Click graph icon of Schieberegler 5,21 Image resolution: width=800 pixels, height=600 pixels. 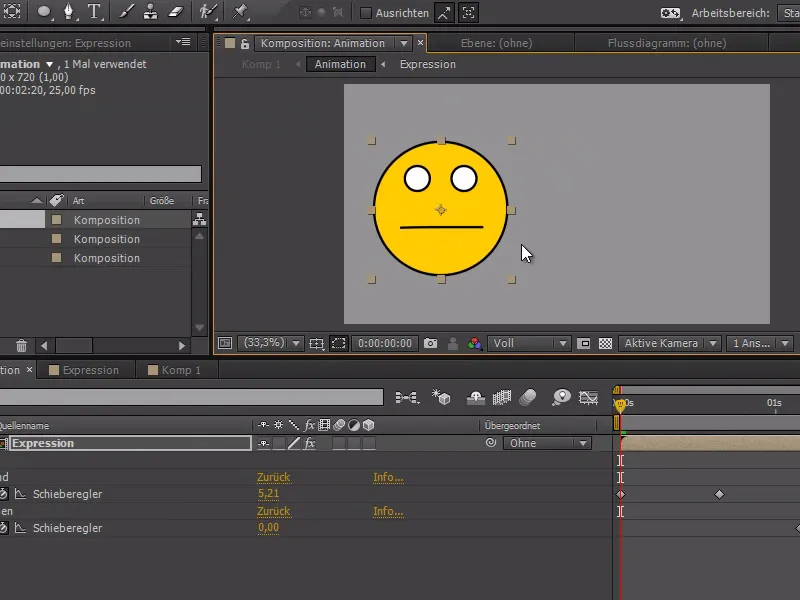click(x=20, y=494)
